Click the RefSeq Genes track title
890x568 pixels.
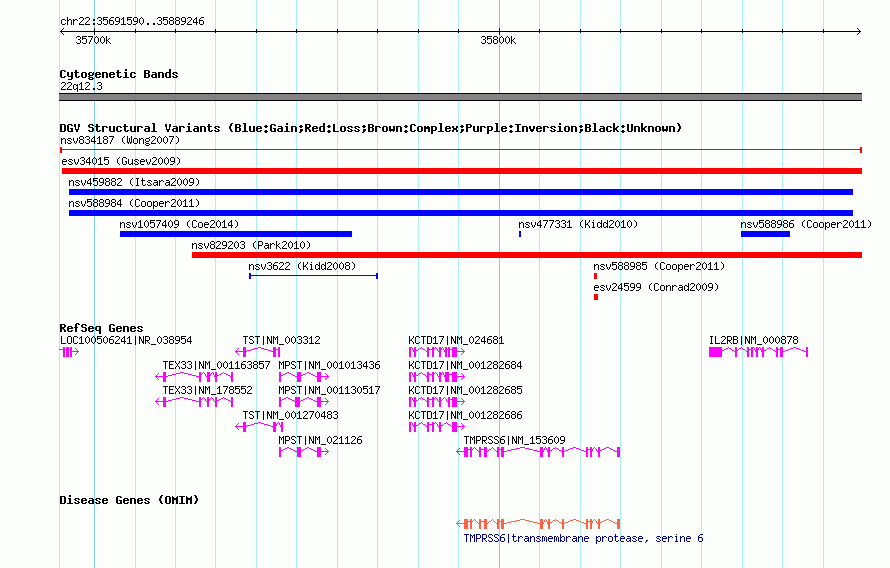(101, 328)
